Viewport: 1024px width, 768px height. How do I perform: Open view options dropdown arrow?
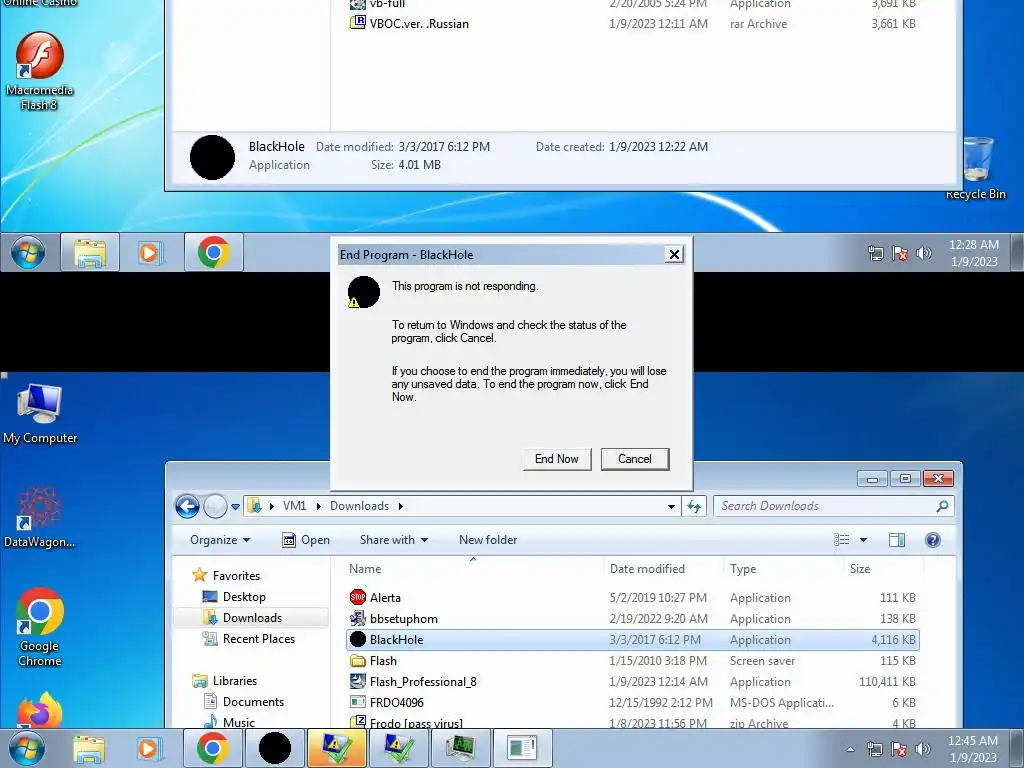tap(863, 540)
